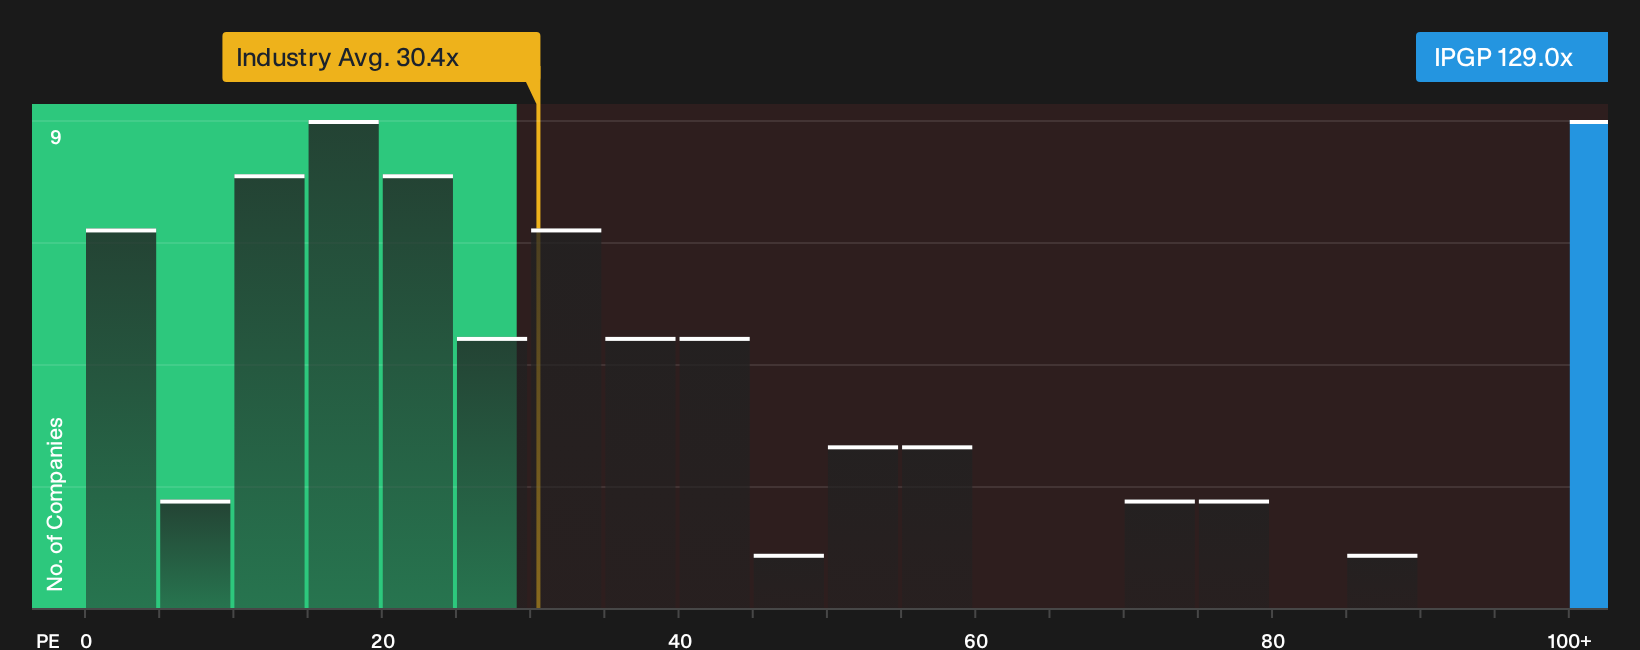
Task: Click the short dark bar for PE 45-50
Action: tap(789, 581)
